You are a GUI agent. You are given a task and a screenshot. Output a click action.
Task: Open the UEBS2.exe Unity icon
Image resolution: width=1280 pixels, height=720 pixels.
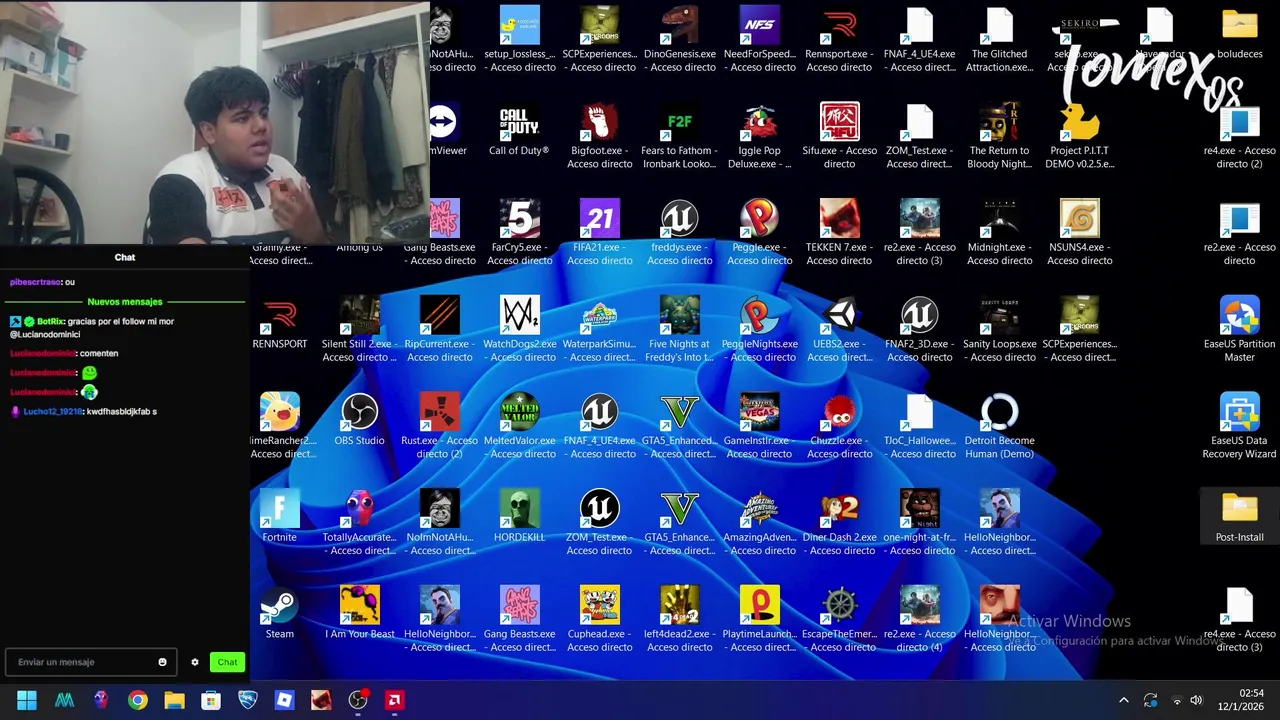click(x=840, y=330)
